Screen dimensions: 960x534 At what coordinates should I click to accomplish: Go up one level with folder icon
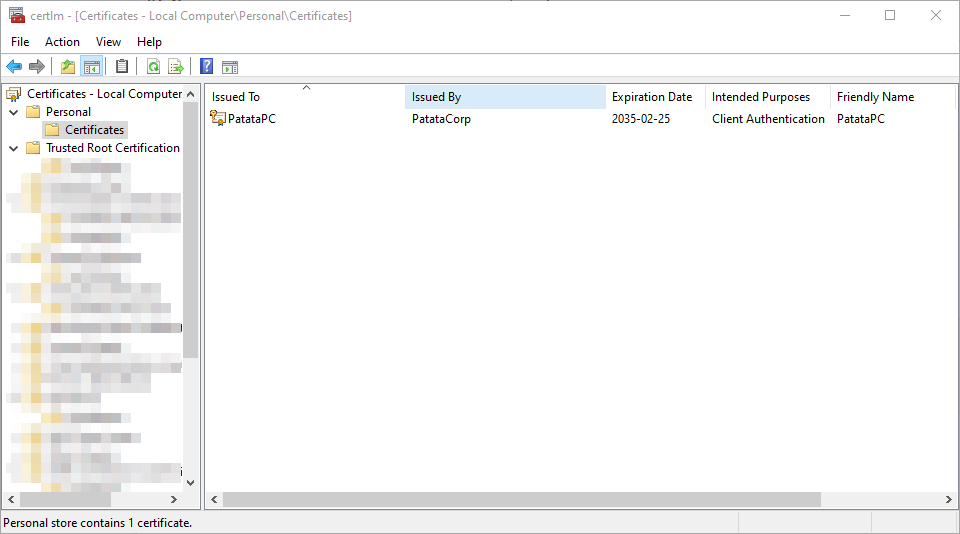(68, 67)
